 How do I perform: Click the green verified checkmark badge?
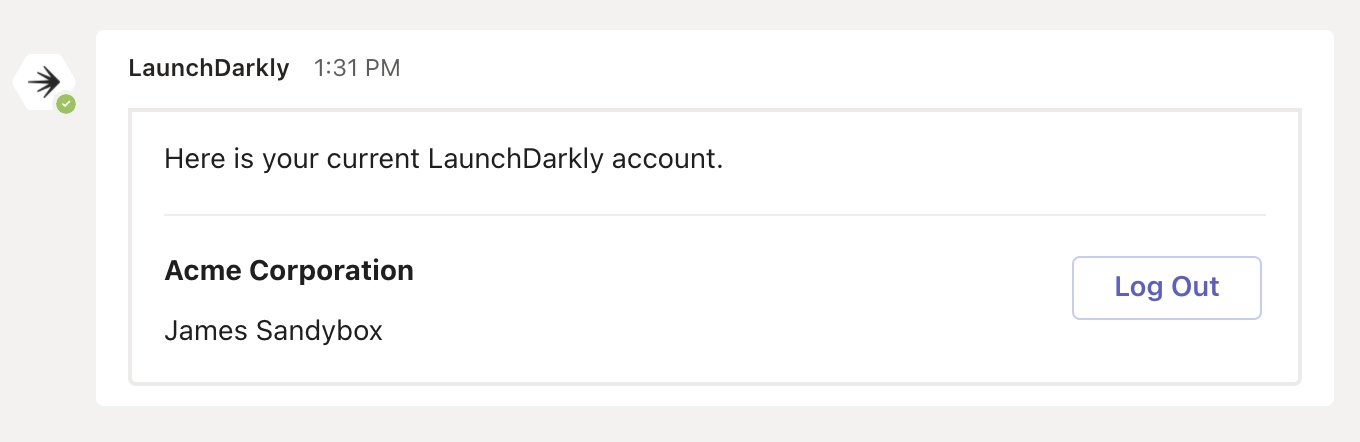pos(66,103)
